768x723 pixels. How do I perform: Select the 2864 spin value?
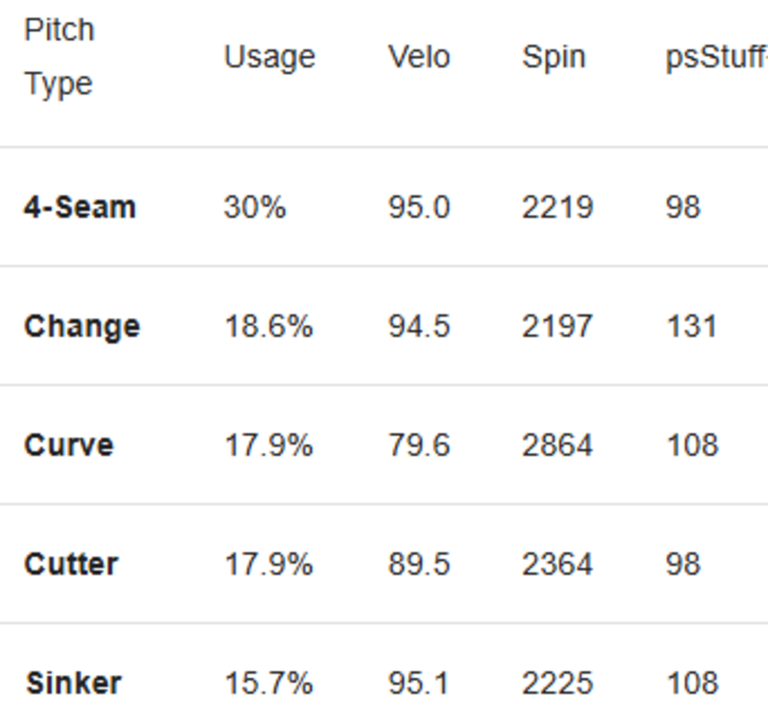click(557, 445)
